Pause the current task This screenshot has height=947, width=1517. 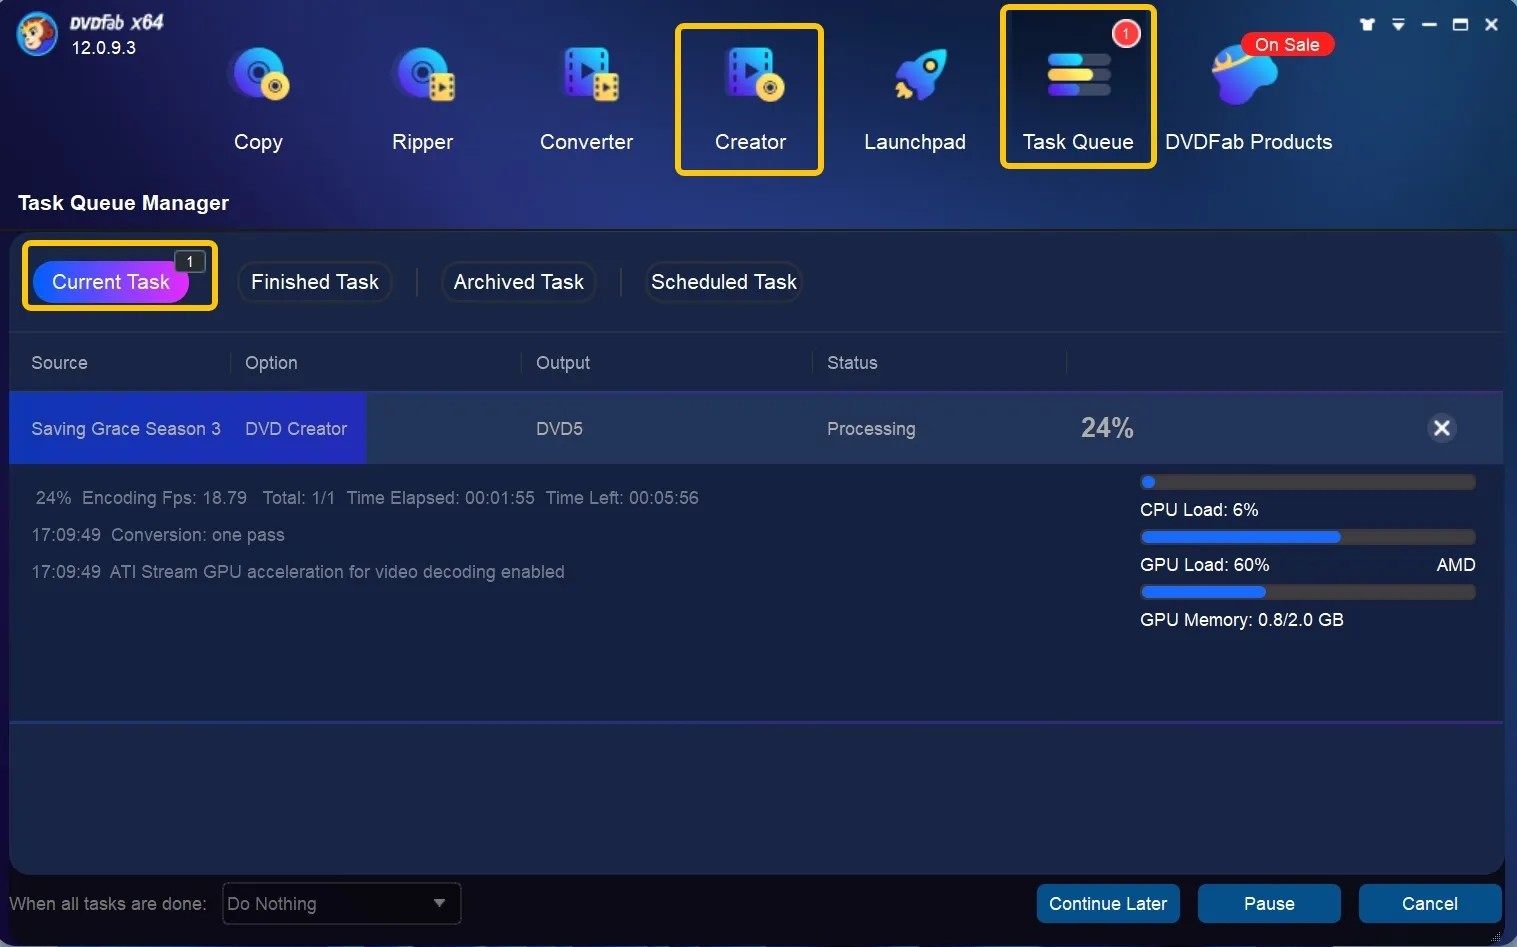1269,904
